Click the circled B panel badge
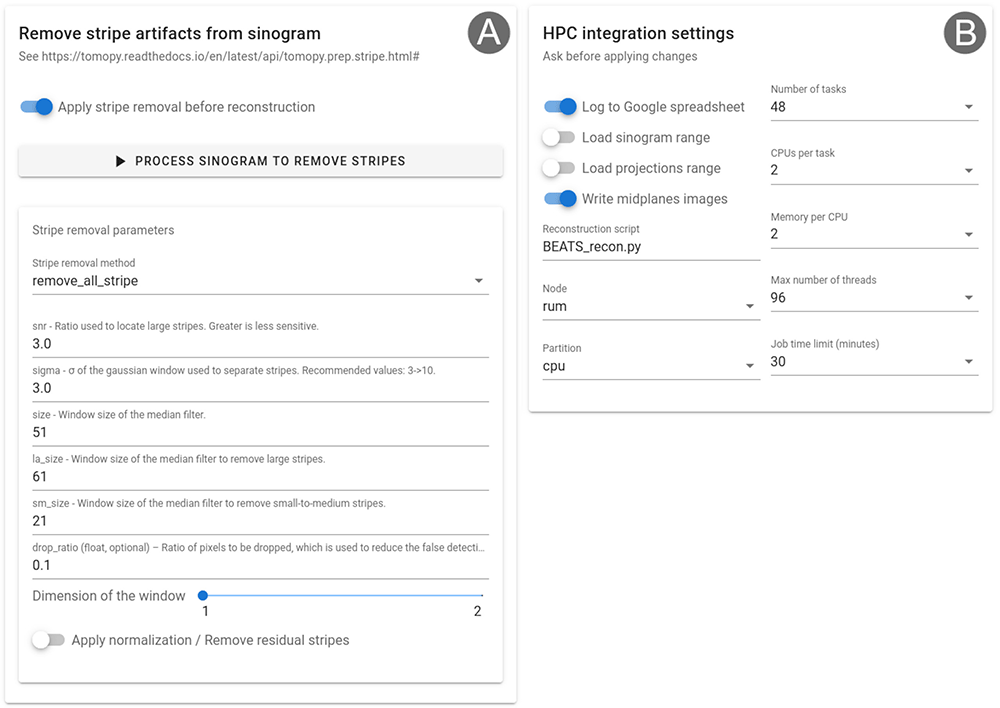The width and height of the screenshot is (1000, 708). 964,33
